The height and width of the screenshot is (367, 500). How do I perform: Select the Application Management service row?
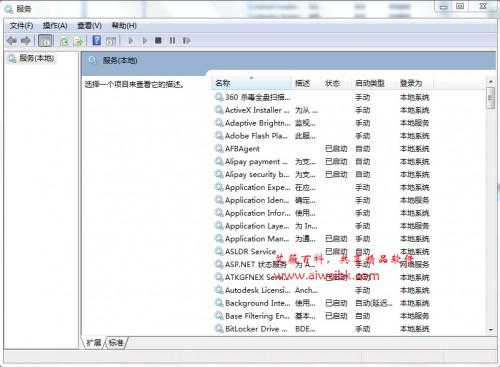click(322, 239)
